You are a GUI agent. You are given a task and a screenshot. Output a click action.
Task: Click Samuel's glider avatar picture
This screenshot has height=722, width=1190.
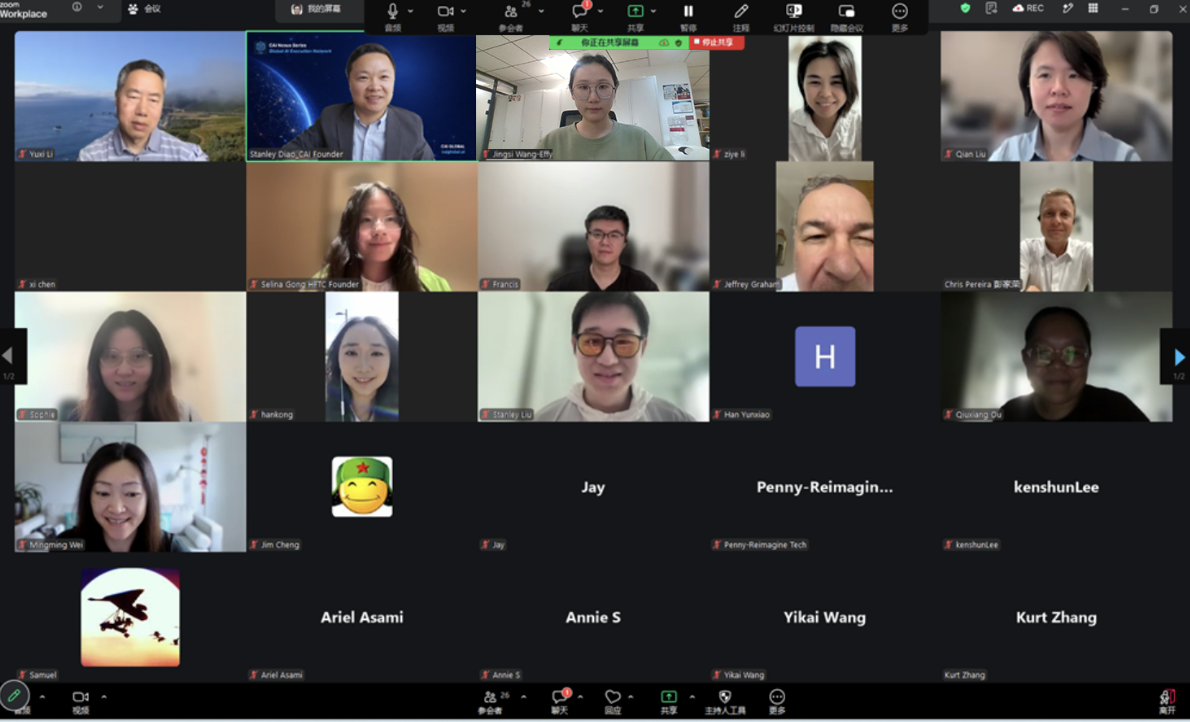tap(131, 617)
